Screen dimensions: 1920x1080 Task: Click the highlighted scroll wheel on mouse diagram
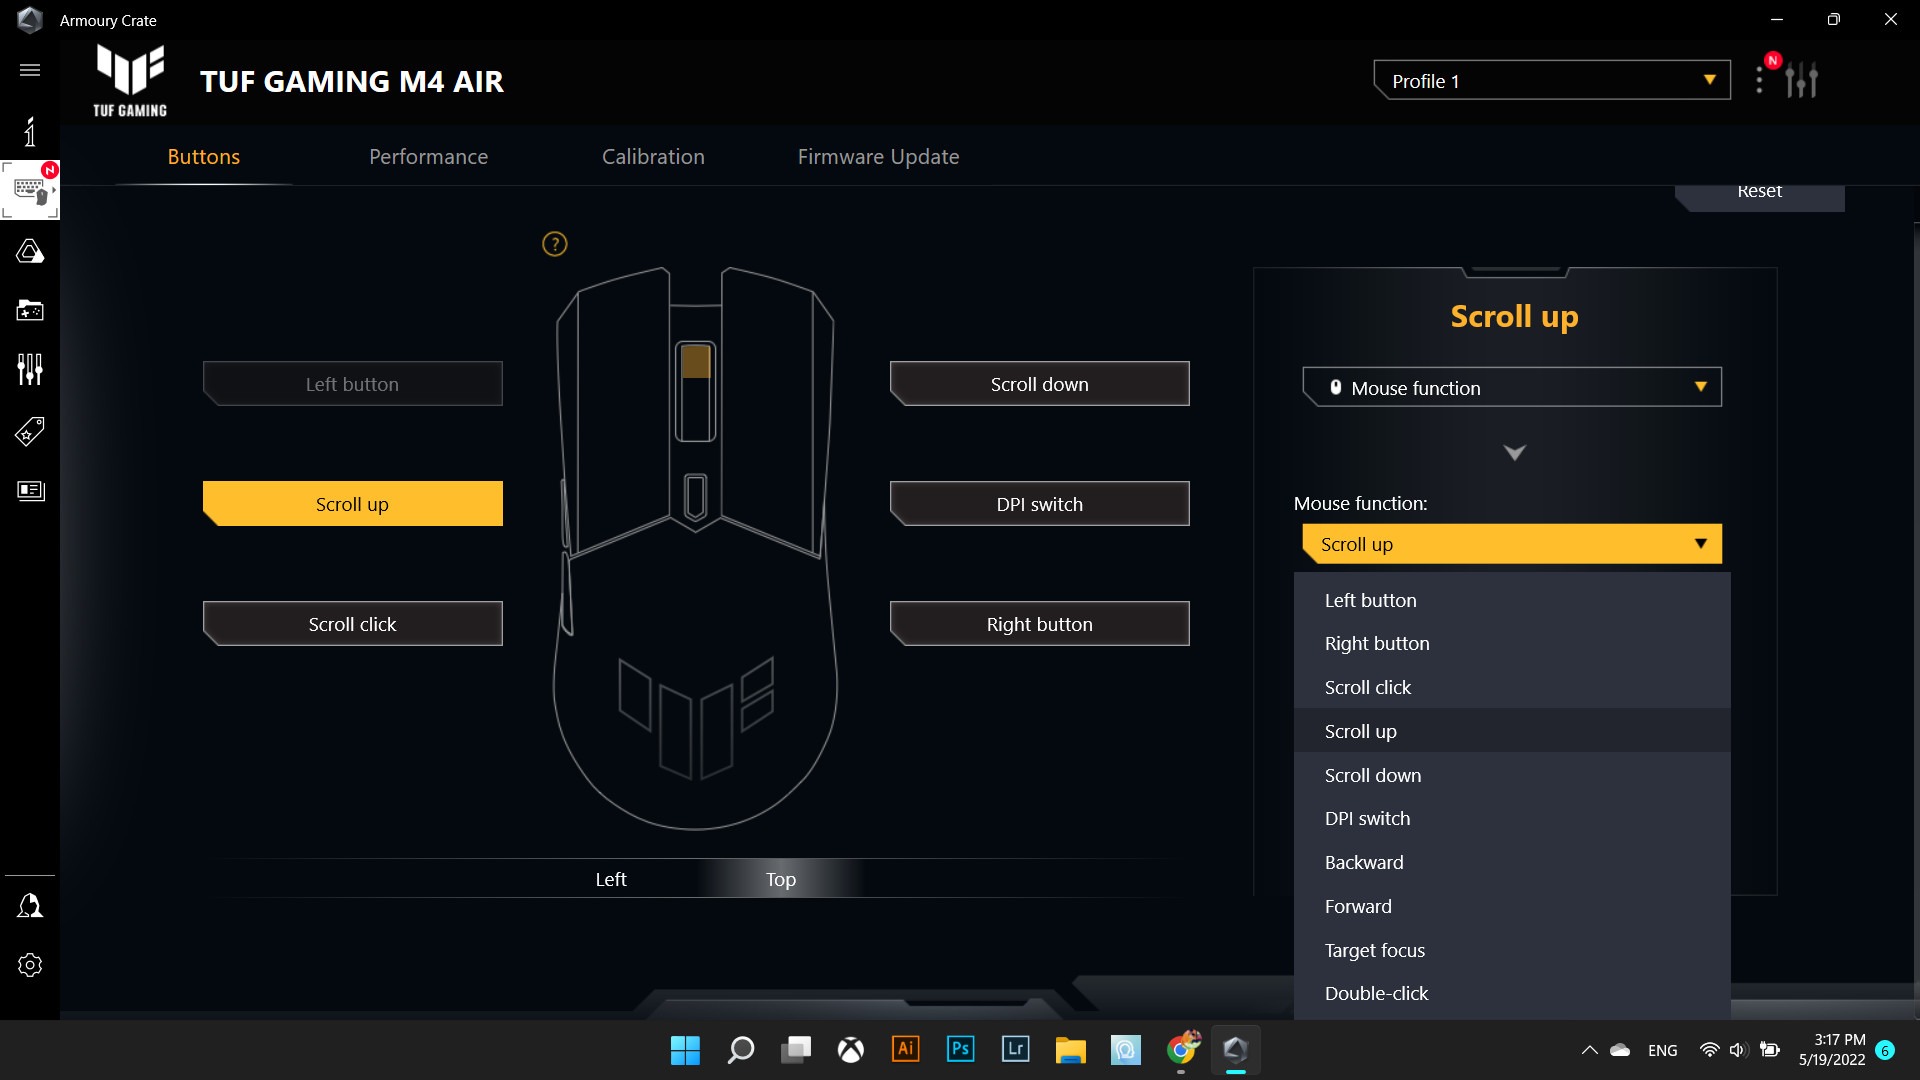tap(695, 361)
